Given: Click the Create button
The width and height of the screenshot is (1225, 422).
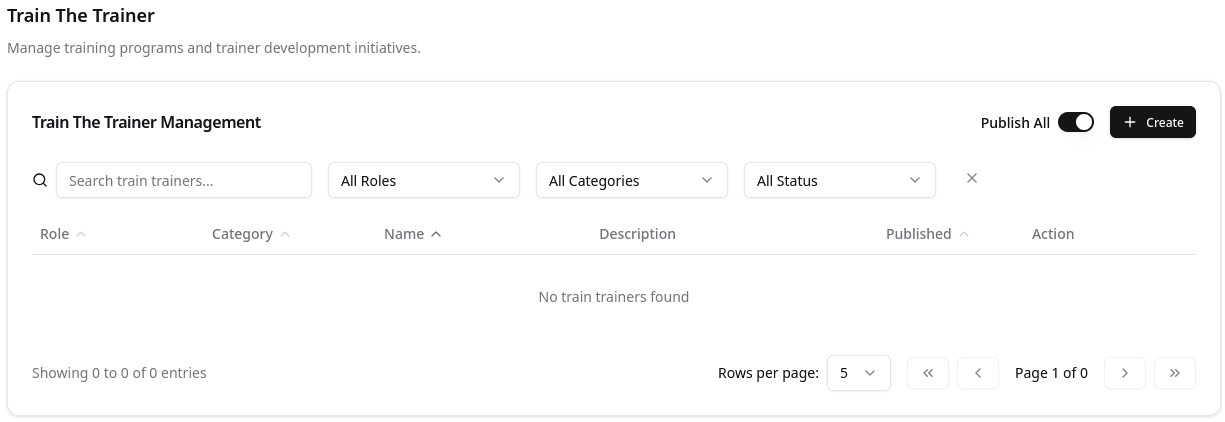Looking at the screenshot, I should pos(1153,122).
